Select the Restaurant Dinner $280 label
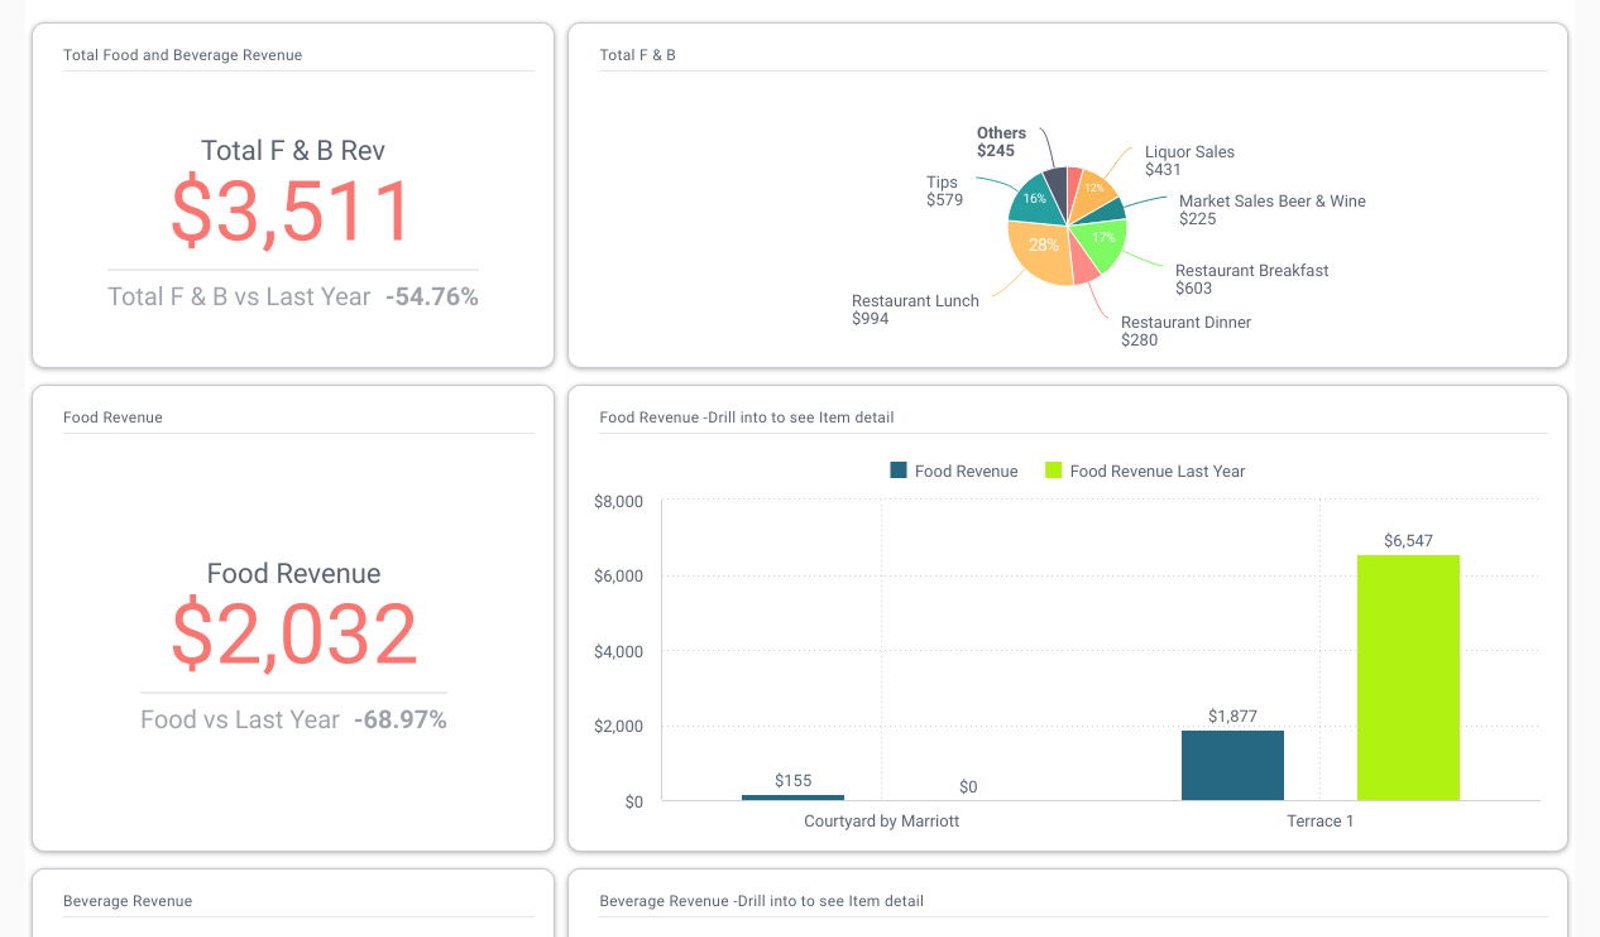The width and height of the screenshot is (1600, 937). [1185, 331]
